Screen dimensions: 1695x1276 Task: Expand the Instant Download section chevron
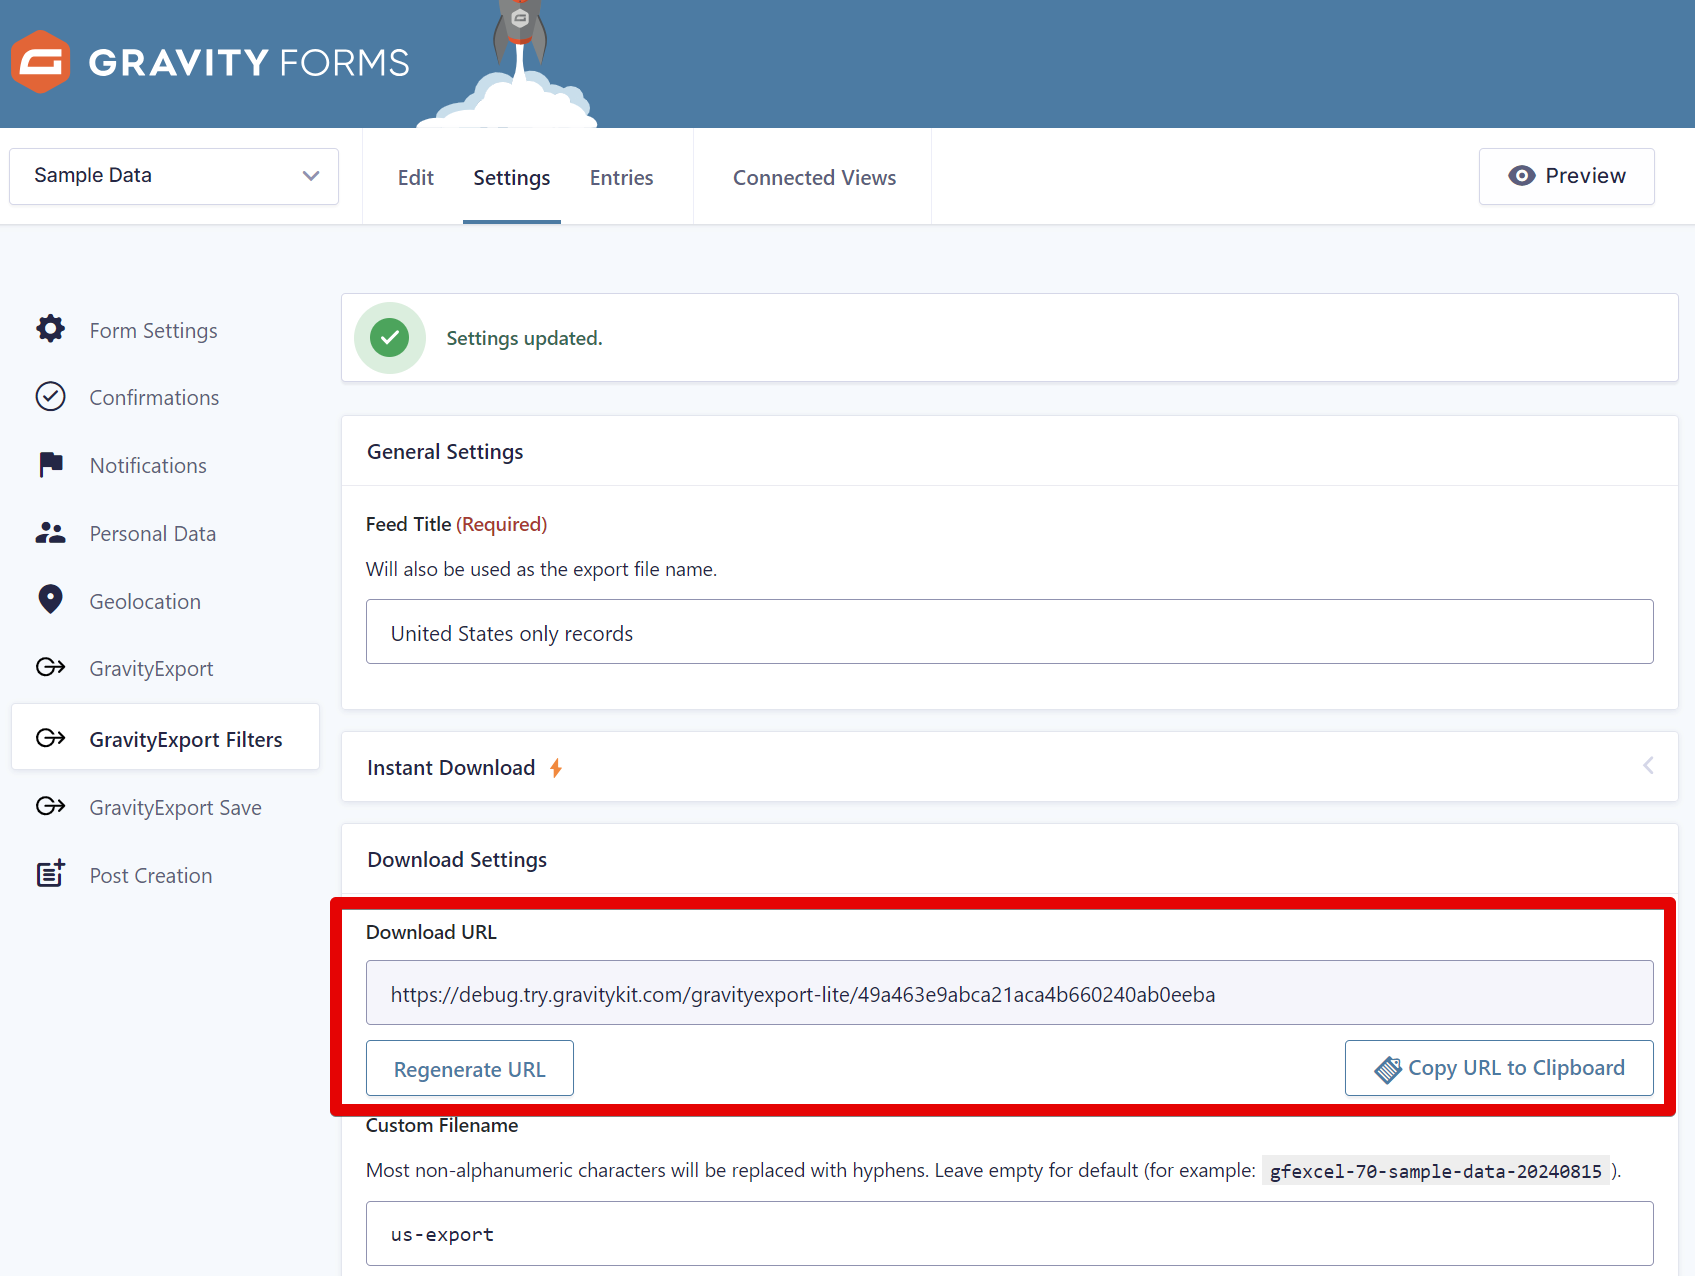pos(1648,766)
